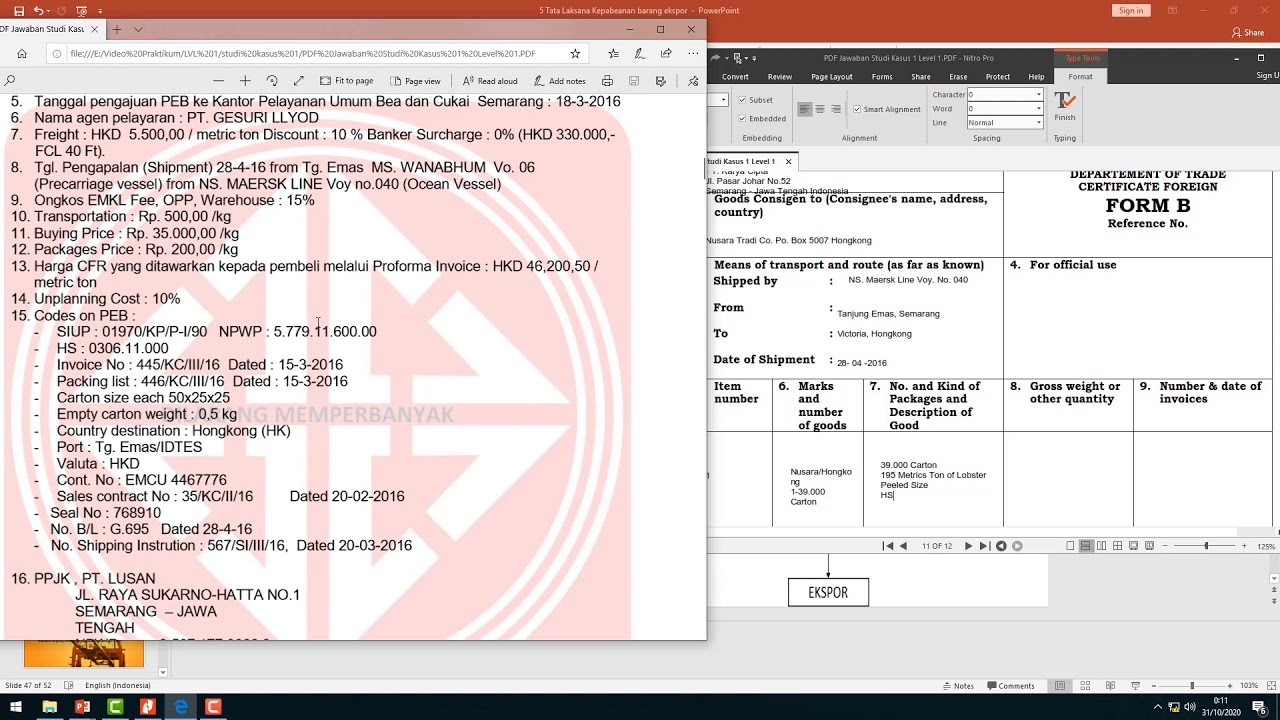The height and width of the screenshot is (720, 1280).
Task: Open Word spacing dropdown
Action: point(1039,109)
